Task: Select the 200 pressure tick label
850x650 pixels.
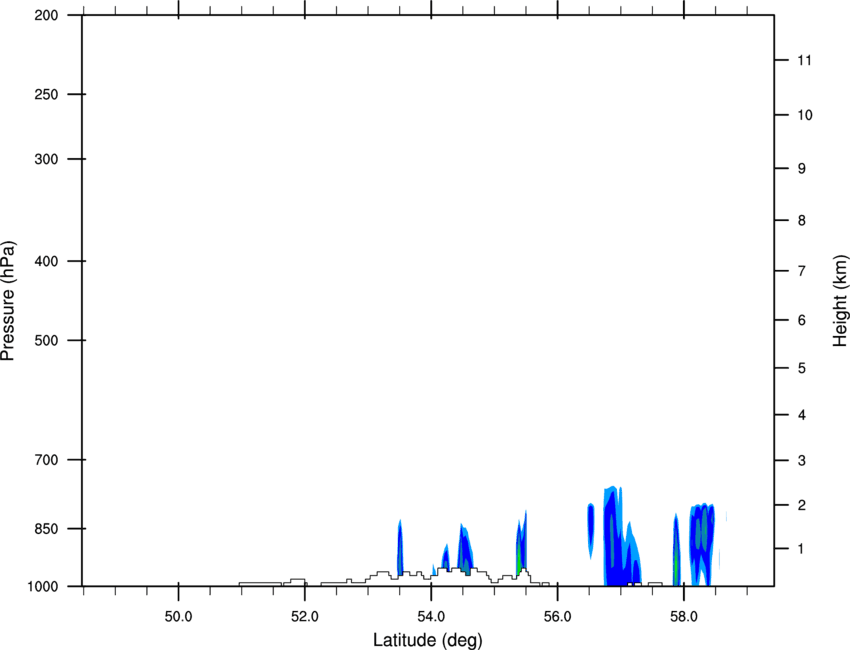Action: (46, 15)
